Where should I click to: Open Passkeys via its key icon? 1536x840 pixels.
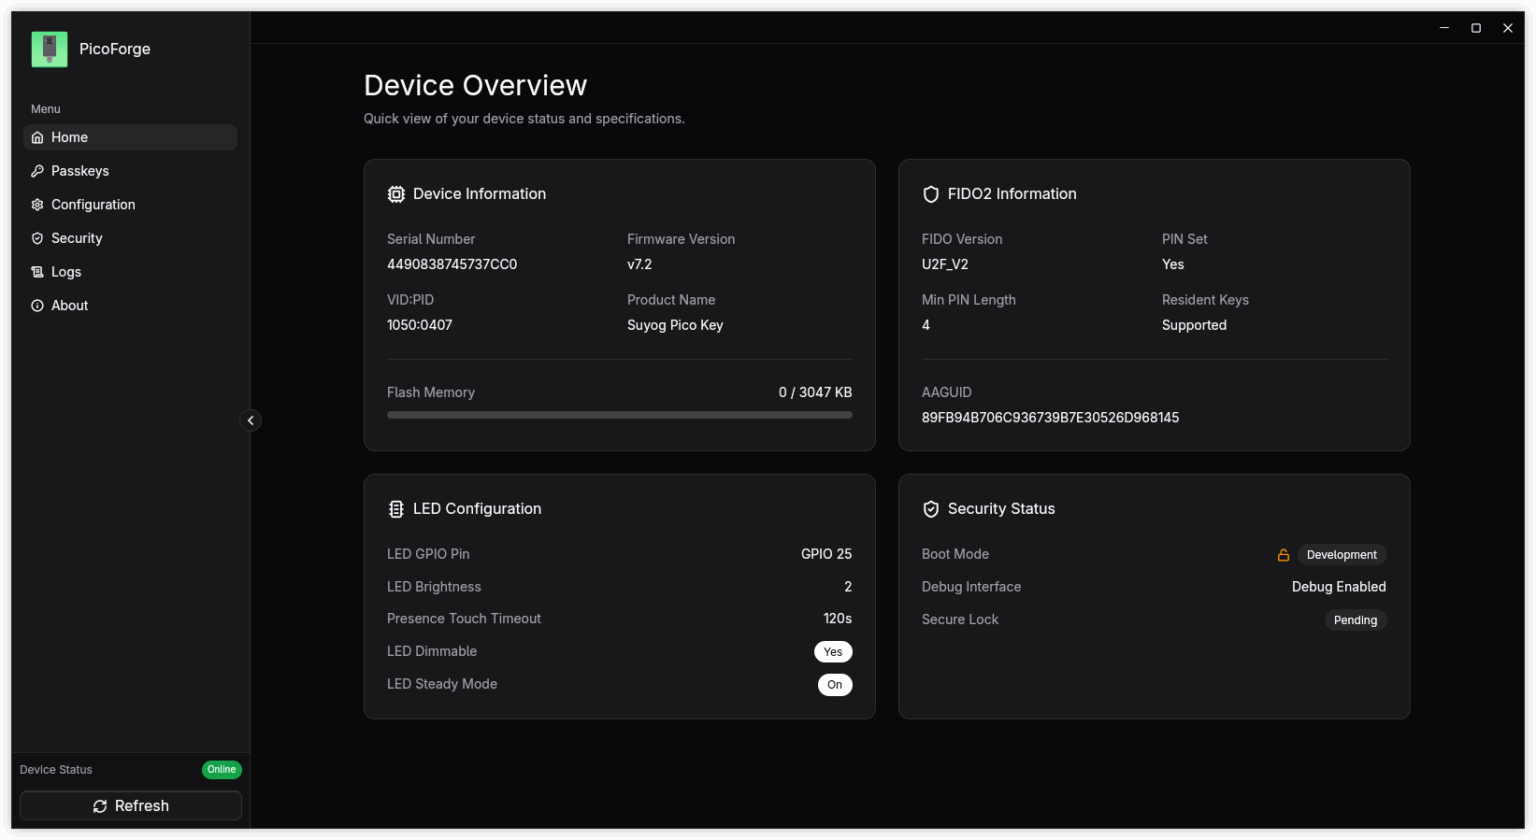coord(37,170)
